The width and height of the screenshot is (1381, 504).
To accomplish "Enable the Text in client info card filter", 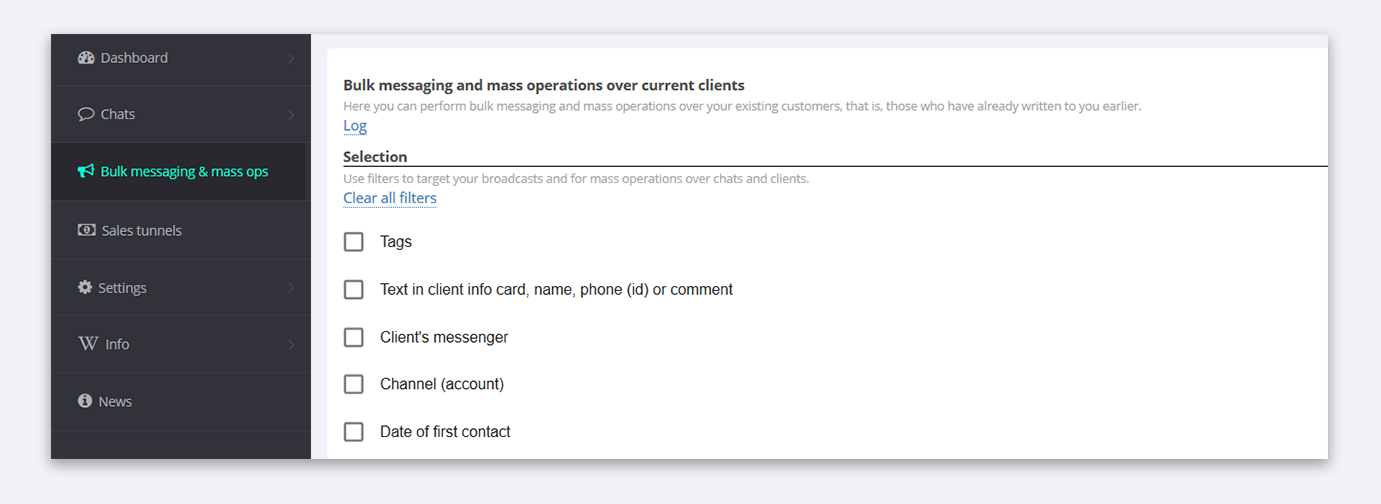I will coord(354,289).
